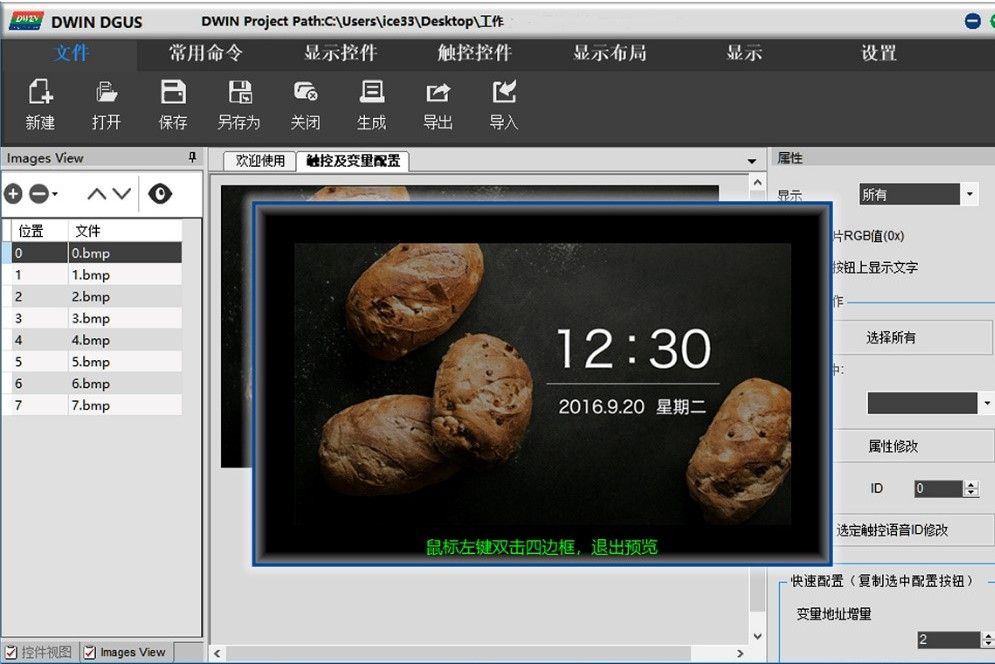Toggle the 控件视图 checkbox

point(11,652)
